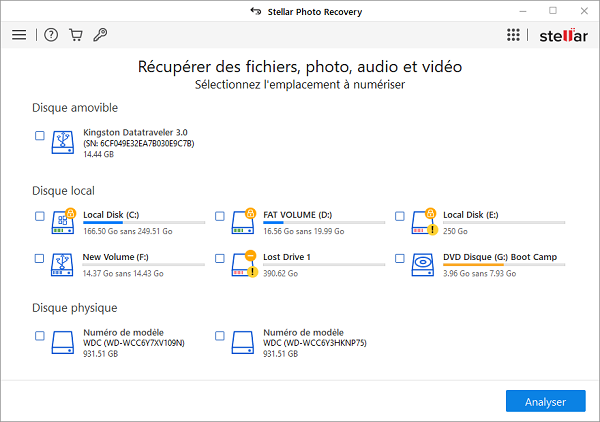Click the '16.56 Go sans 19.99 Go' text
This screenshot has width=600, height=422.
coord(303,231)
